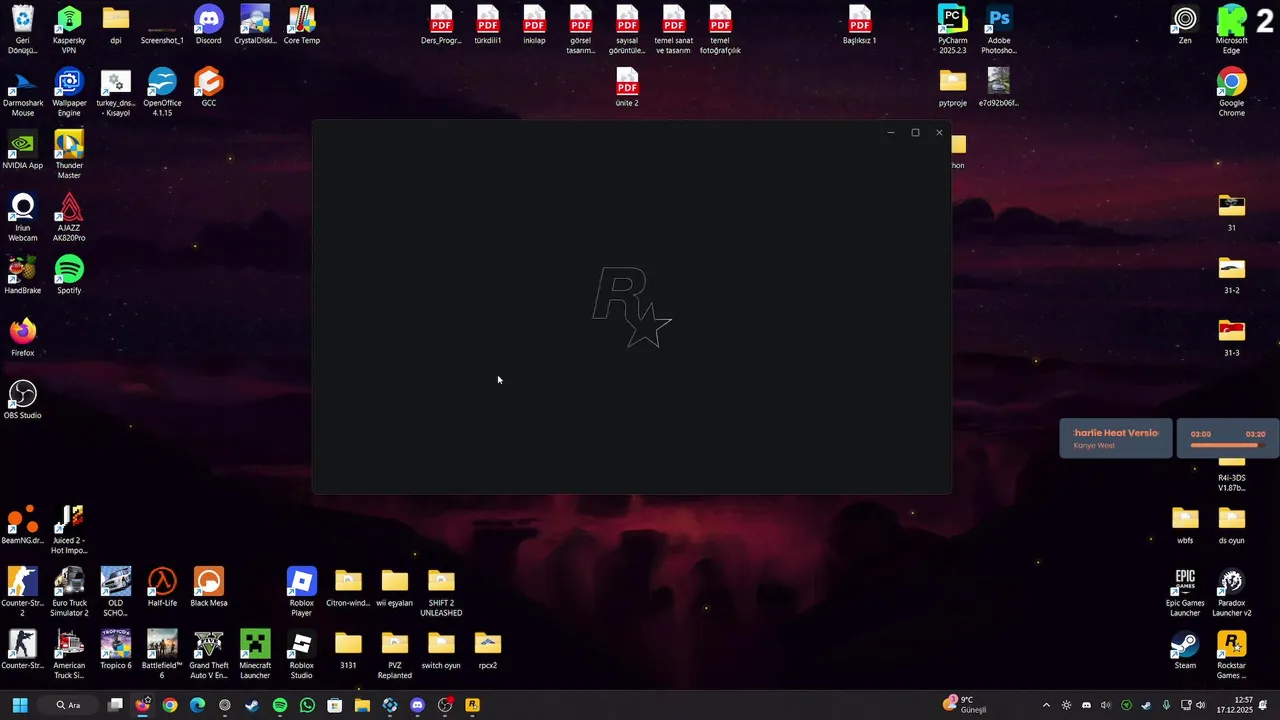Open the 'ds oyun' folder

1231,524
